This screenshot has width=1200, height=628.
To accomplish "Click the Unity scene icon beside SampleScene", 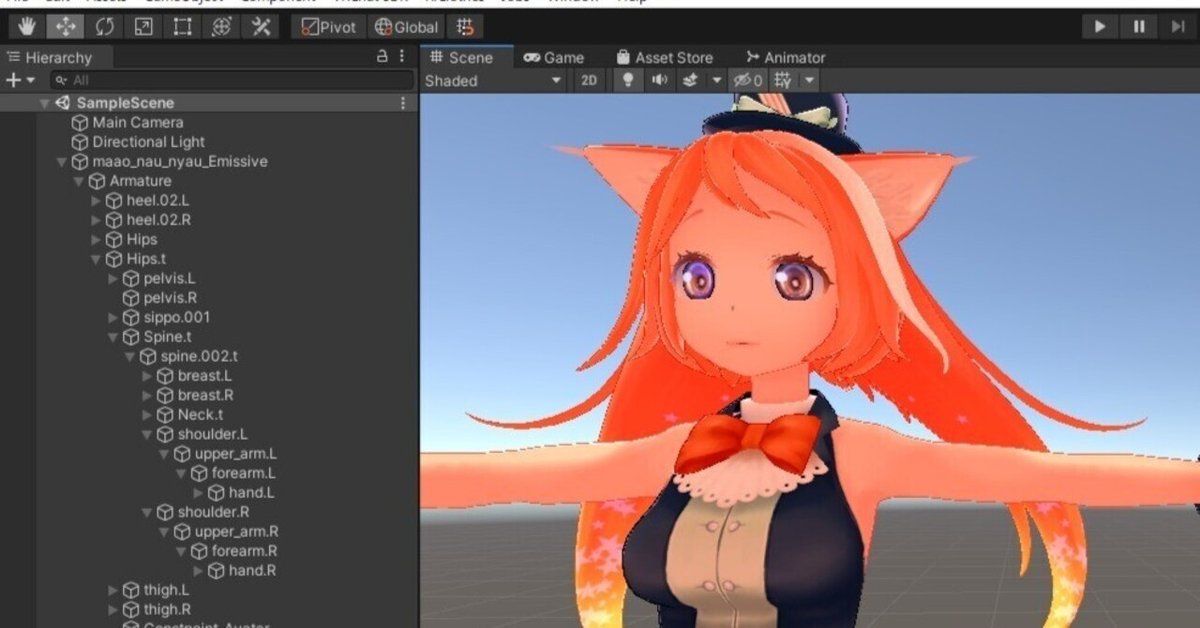I will pos(63,103).
